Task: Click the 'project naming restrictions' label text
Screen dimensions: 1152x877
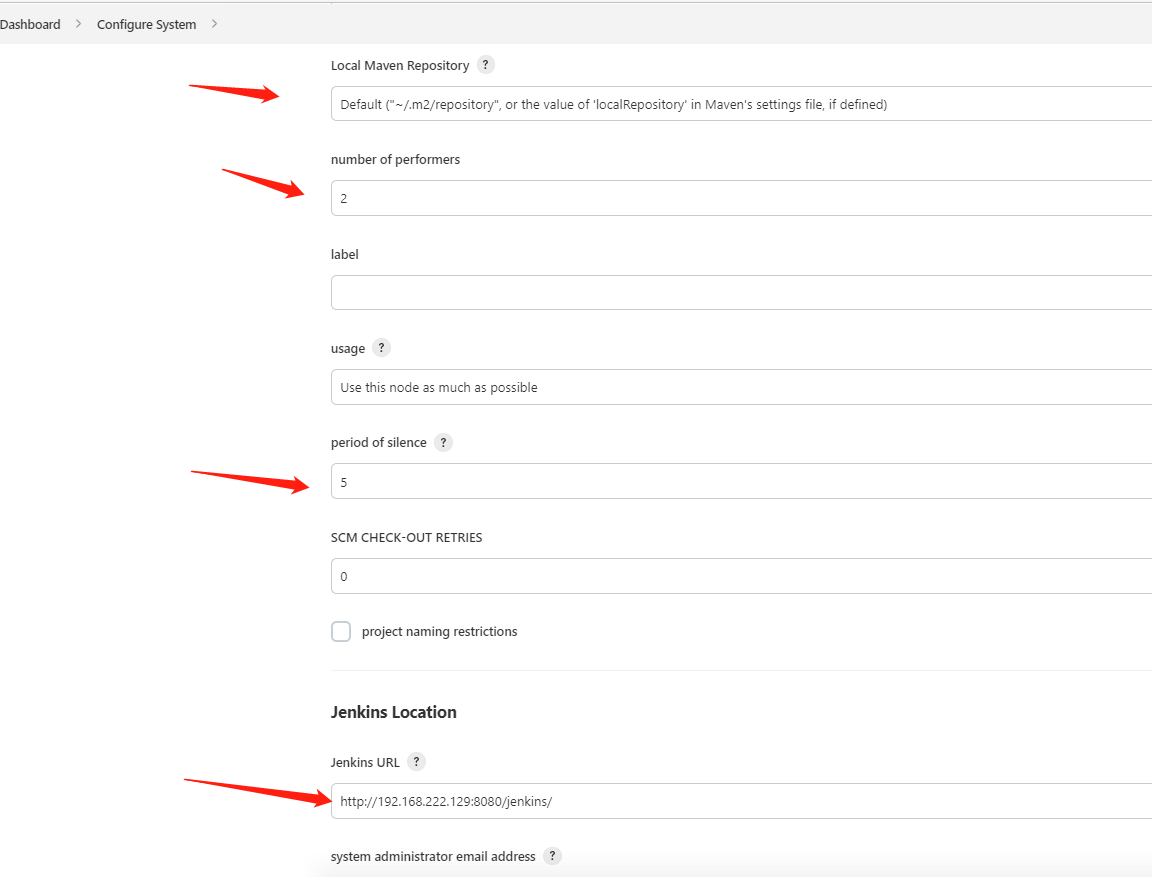Action: tap(439, 632)
